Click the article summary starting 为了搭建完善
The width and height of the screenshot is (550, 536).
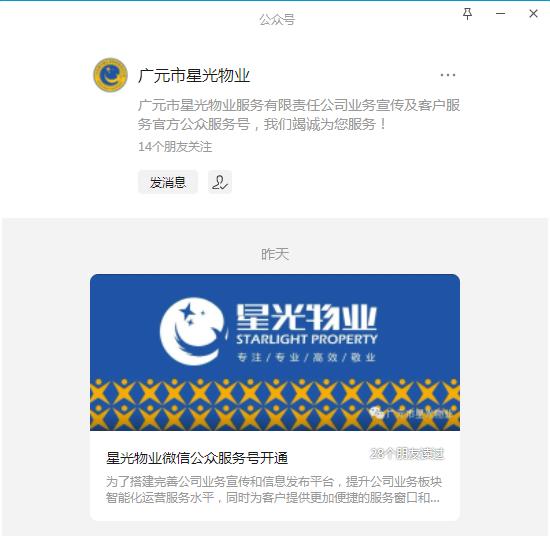pos(273,489)
